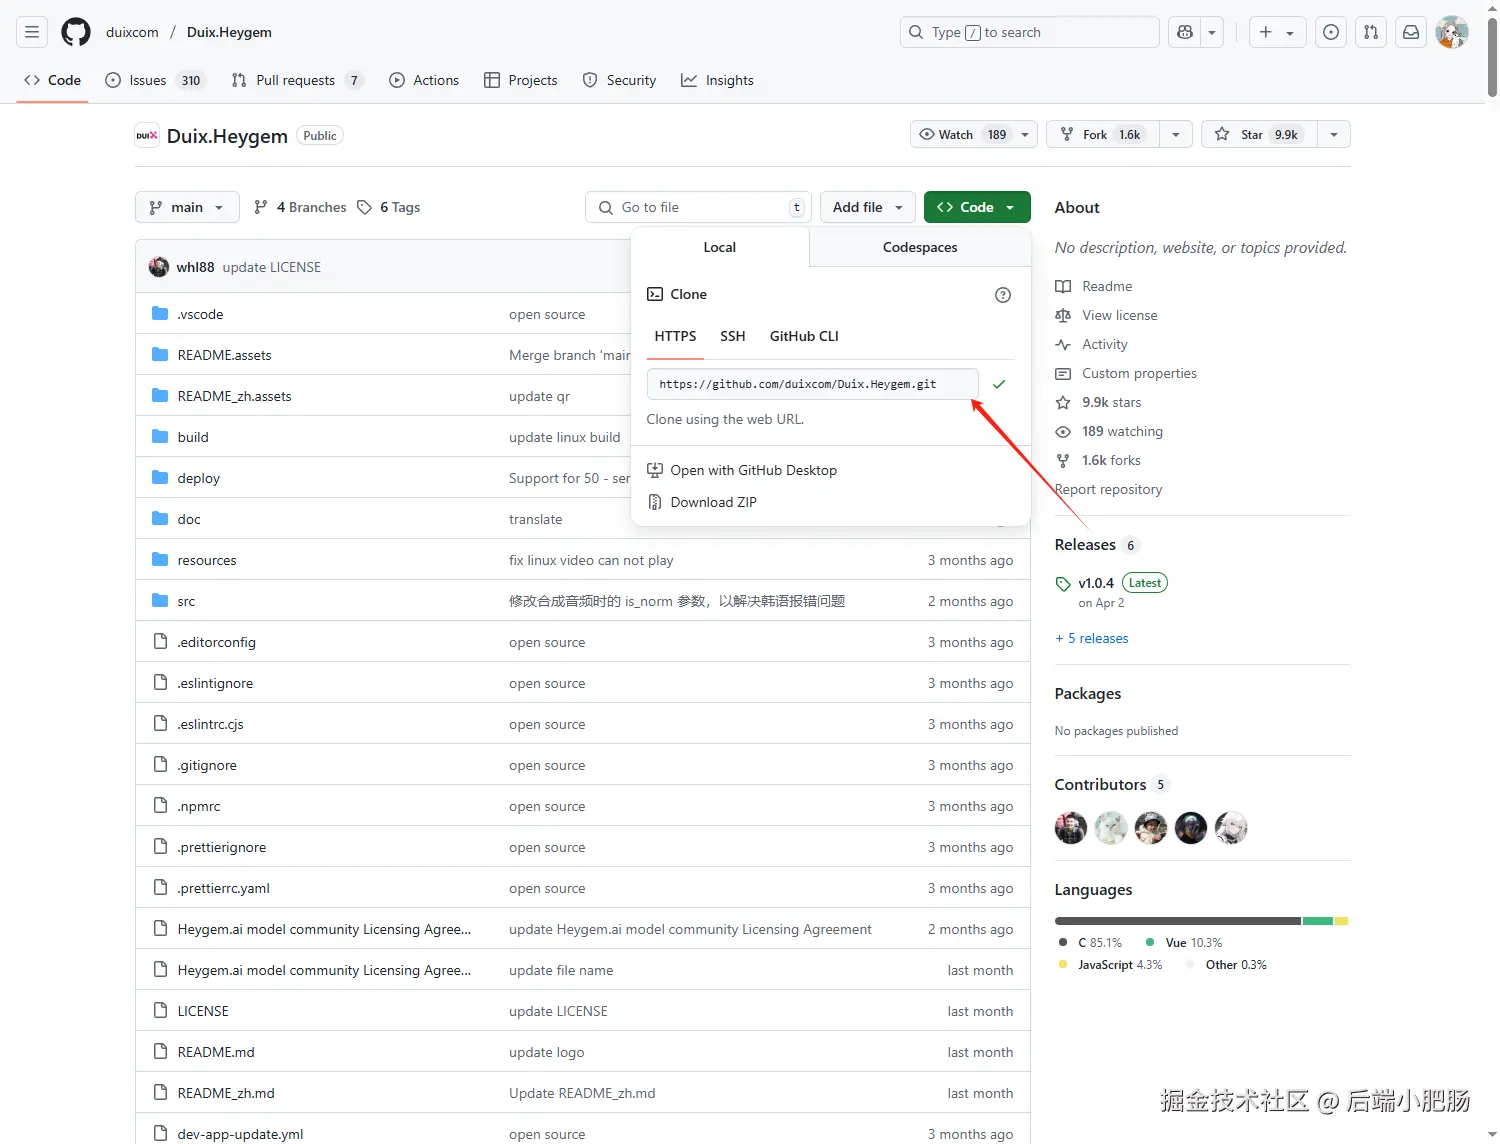This screenshot has height=1144, width=1500.
Task: Open the Pull requests tab
Action: click(x=297, y=80)
